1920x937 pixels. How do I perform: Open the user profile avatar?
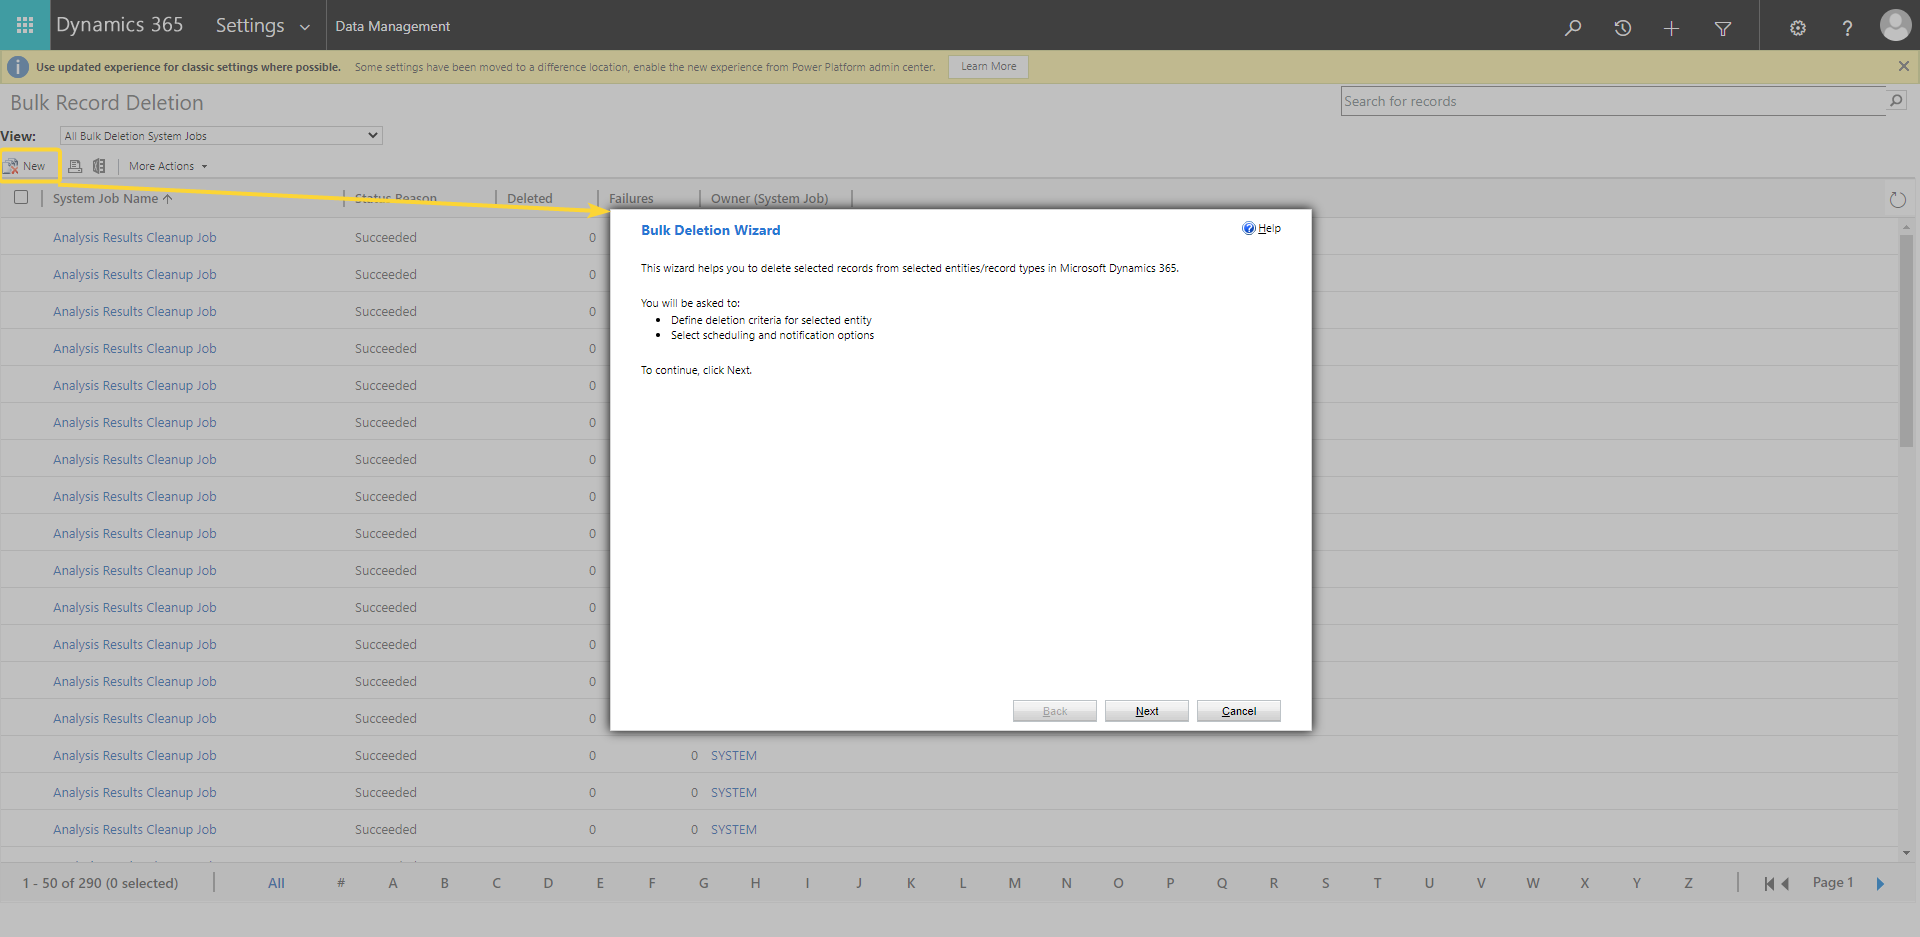point(1895,25)
